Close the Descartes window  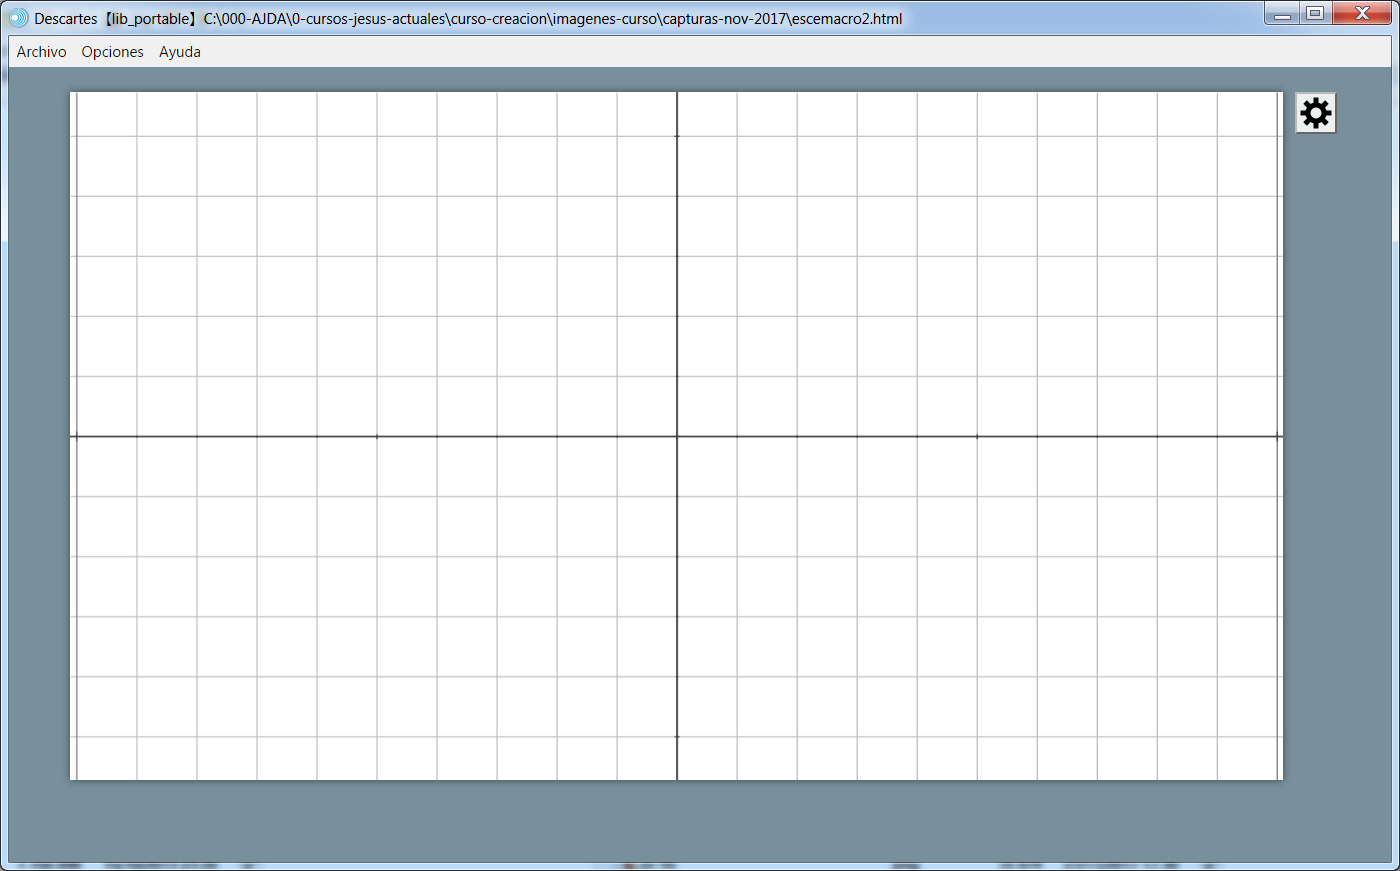1361,14
